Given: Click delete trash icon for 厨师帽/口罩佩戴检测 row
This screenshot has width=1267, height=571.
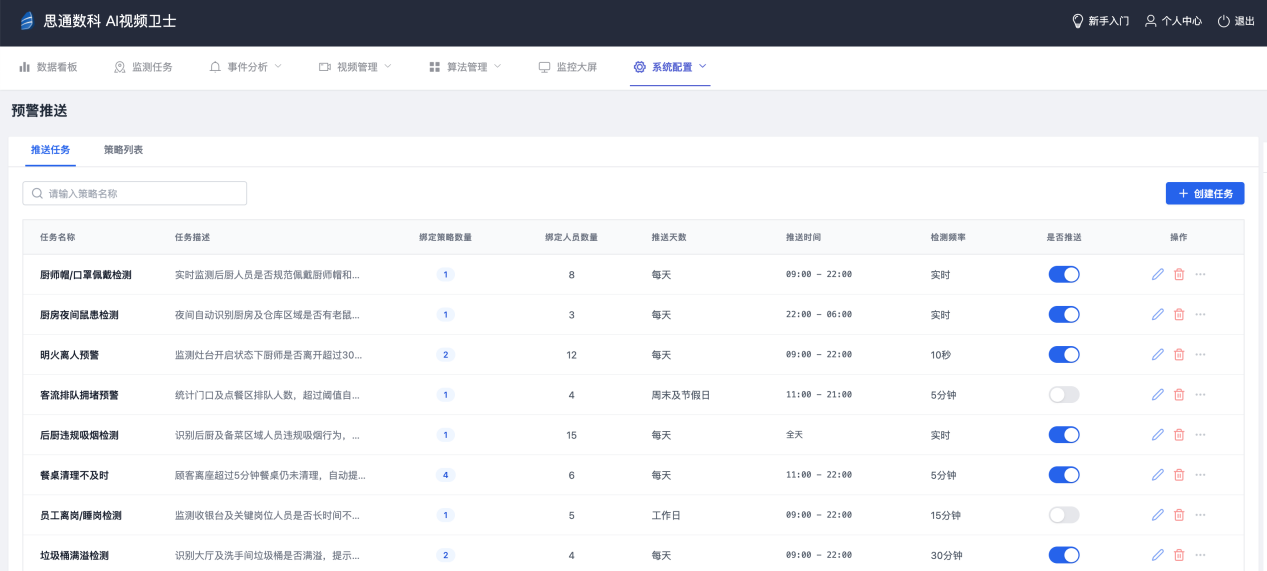Looking at the screenshot, I should point(1179,274).
